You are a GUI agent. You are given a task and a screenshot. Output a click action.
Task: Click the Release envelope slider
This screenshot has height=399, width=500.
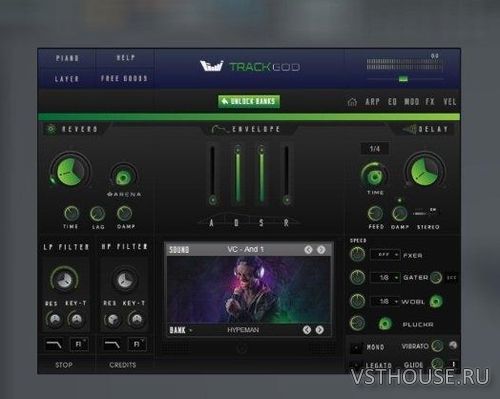286,175
